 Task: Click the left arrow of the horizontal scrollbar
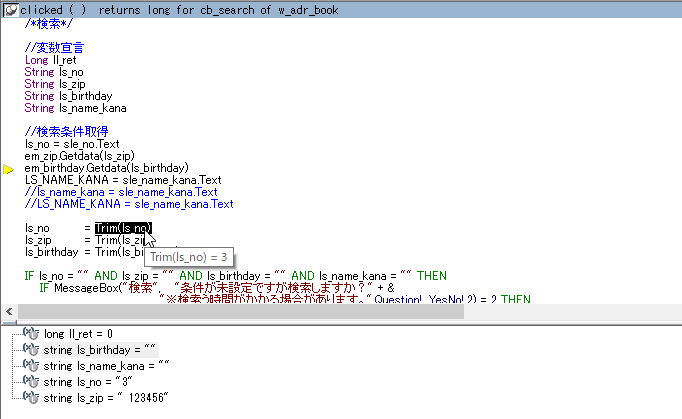9,312
